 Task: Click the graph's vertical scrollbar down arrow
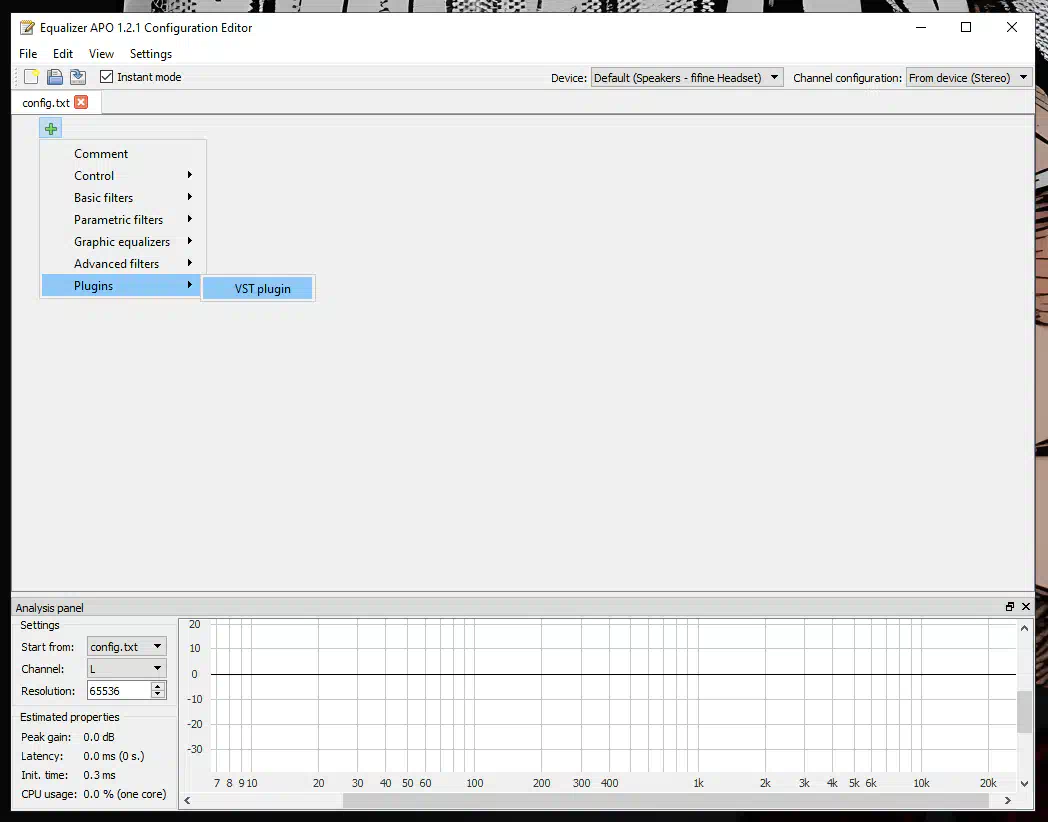point(1024,783)
